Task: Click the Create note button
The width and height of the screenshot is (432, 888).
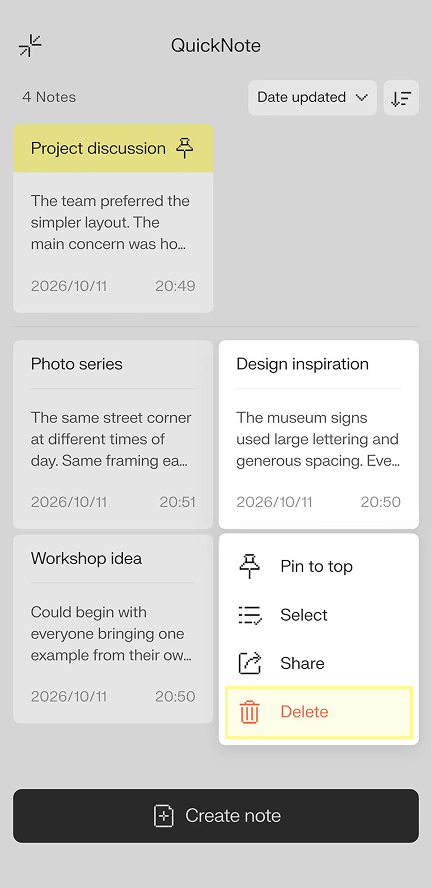Action: click(216, 816)
